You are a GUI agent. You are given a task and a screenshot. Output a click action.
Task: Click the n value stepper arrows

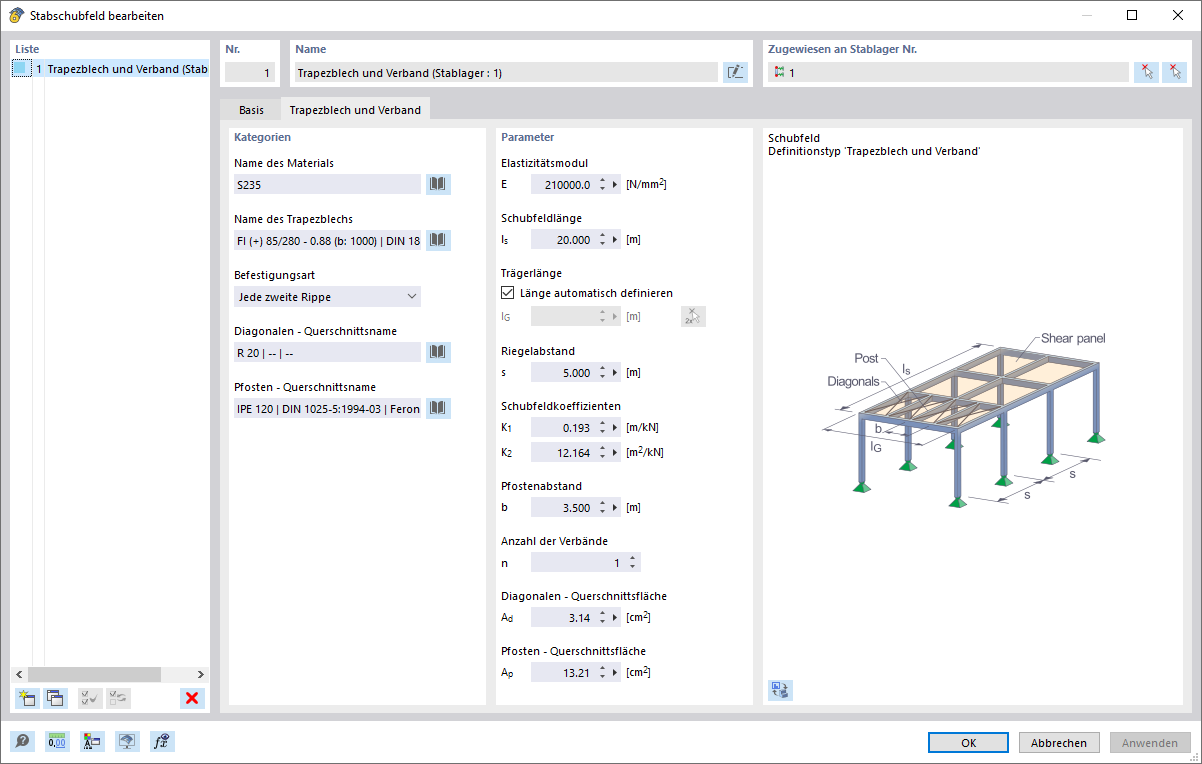pos(634,562)
